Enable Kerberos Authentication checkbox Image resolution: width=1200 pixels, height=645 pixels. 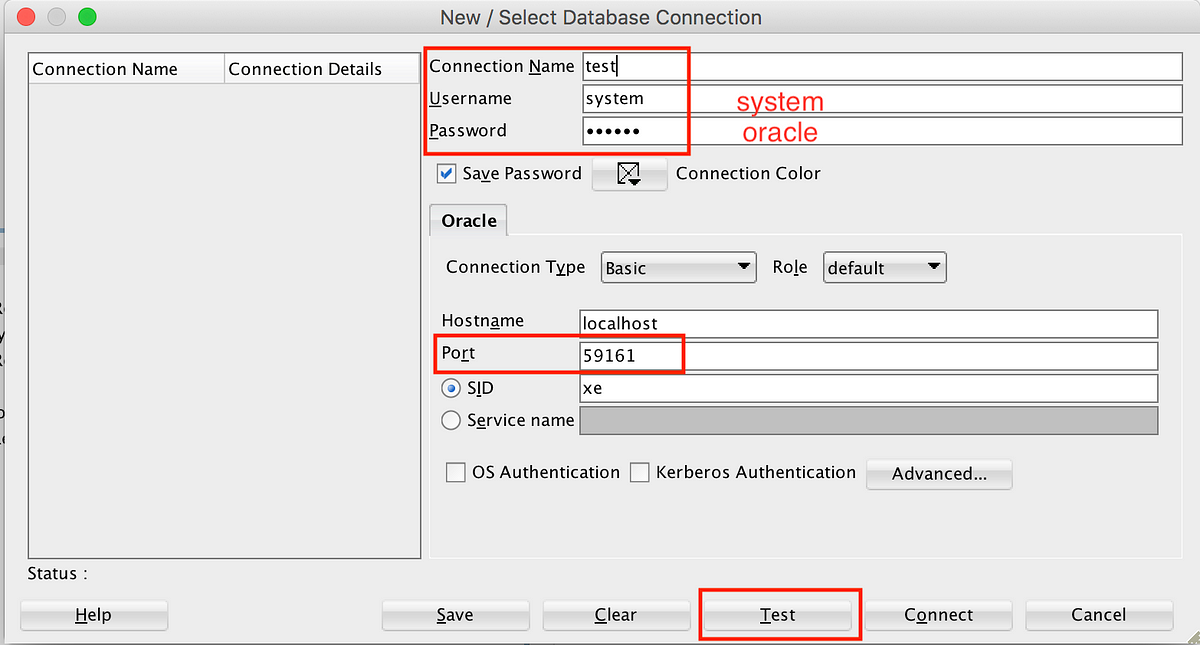click(x=640, y=472)
